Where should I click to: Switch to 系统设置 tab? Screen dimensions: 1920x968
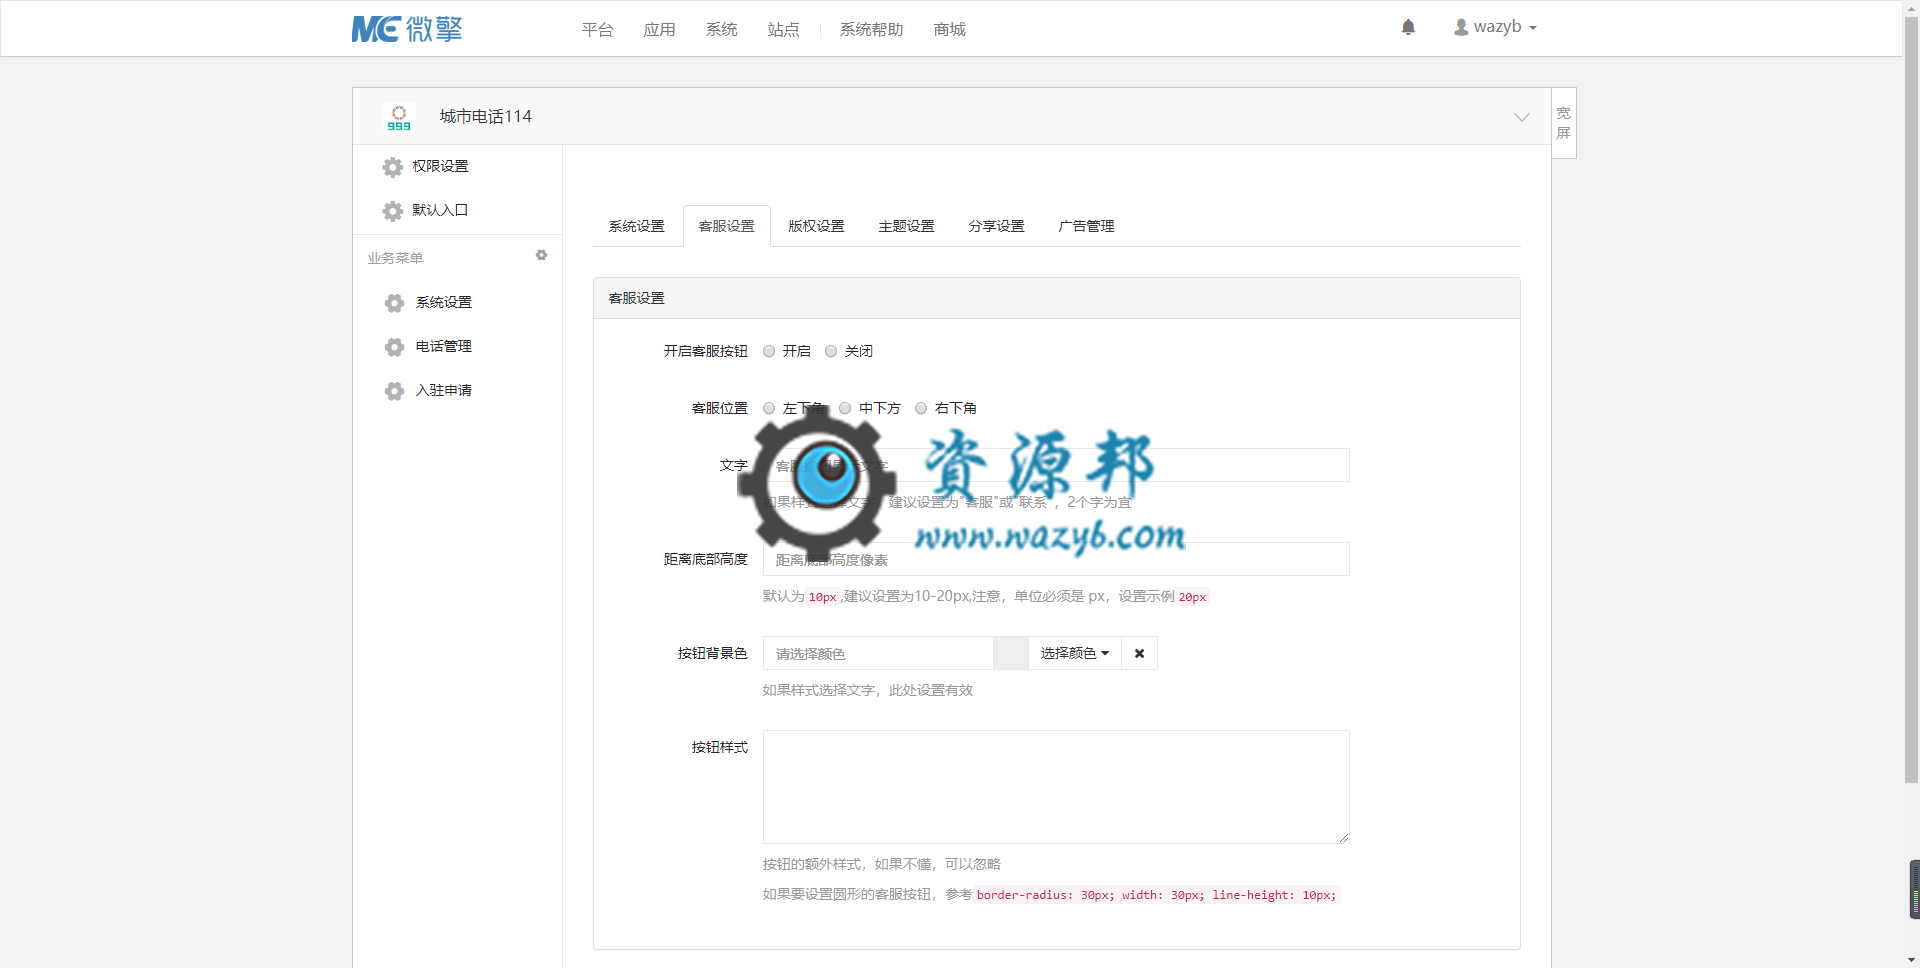tap(637, 226)
